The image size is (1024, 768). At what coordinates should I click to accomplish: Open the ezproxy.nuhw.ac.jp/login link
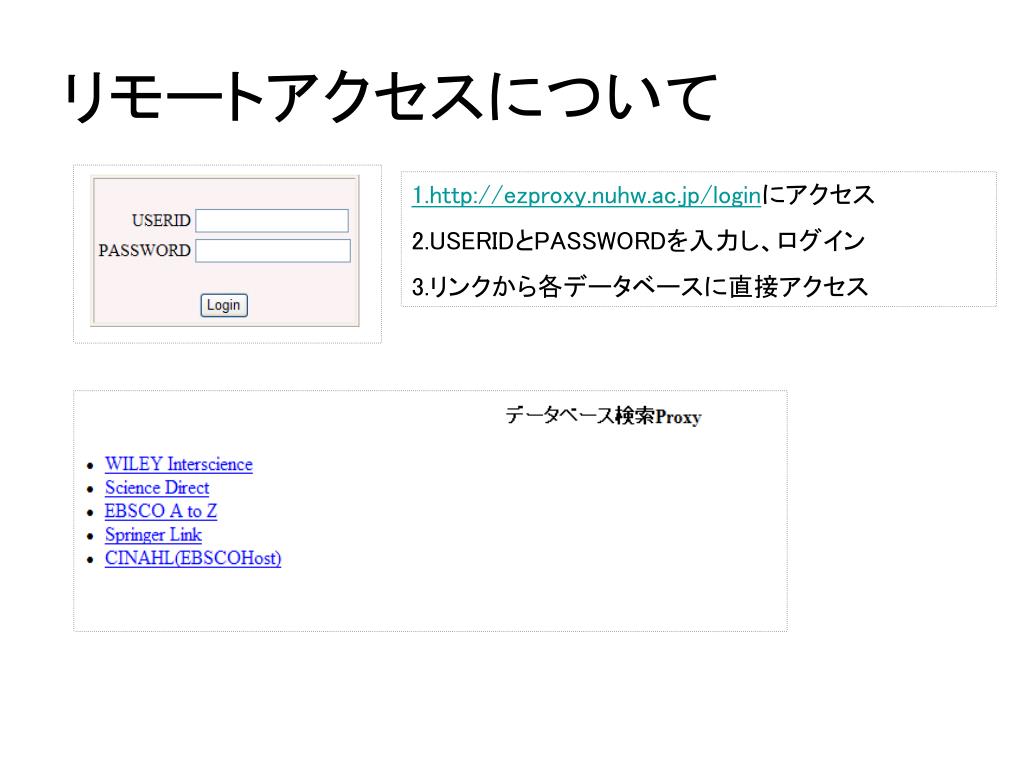pos(586,195)
